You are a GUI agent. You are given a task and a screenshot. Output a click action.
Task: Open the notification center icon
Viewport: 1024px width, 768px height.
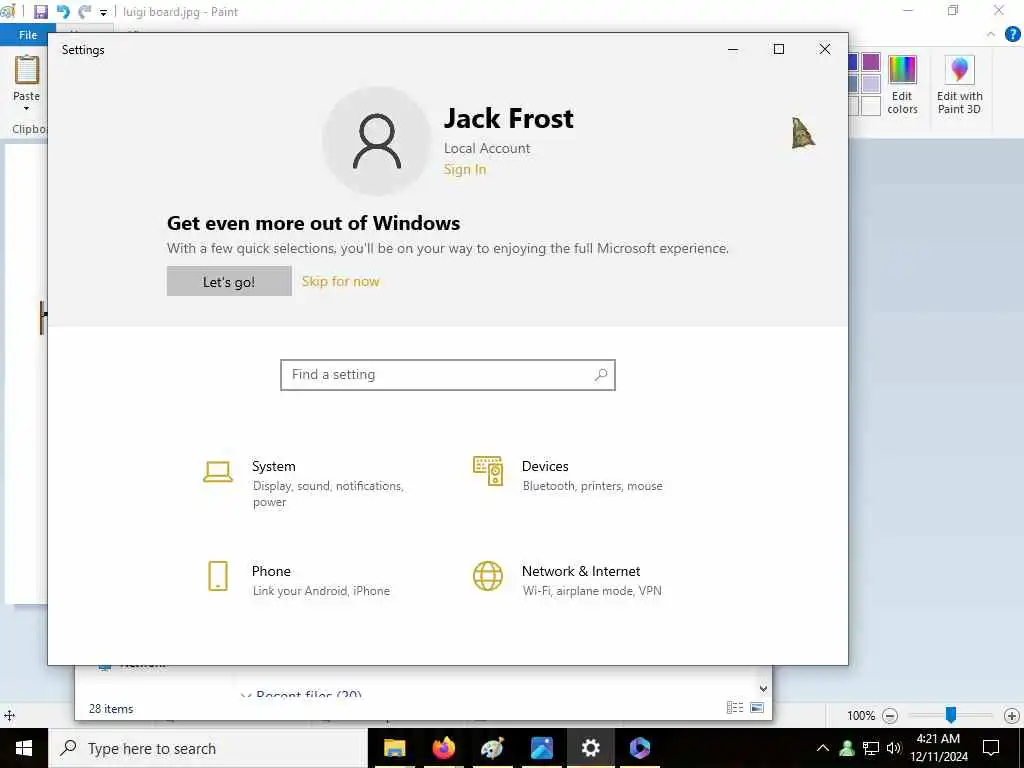pyautogui.click(x=991, y=748)
